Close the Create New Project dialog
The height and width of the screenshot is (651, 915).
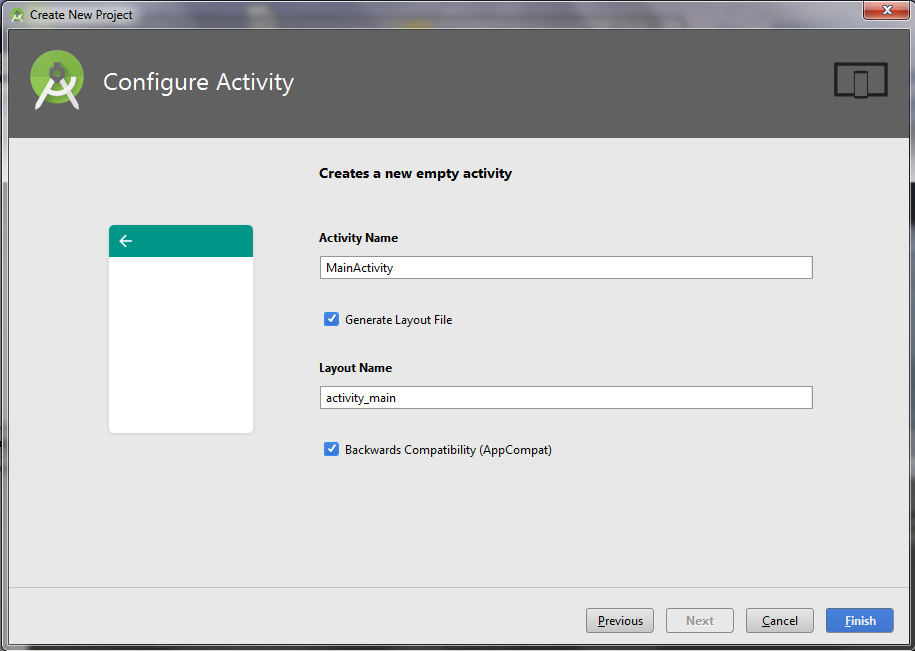point(886,10)
